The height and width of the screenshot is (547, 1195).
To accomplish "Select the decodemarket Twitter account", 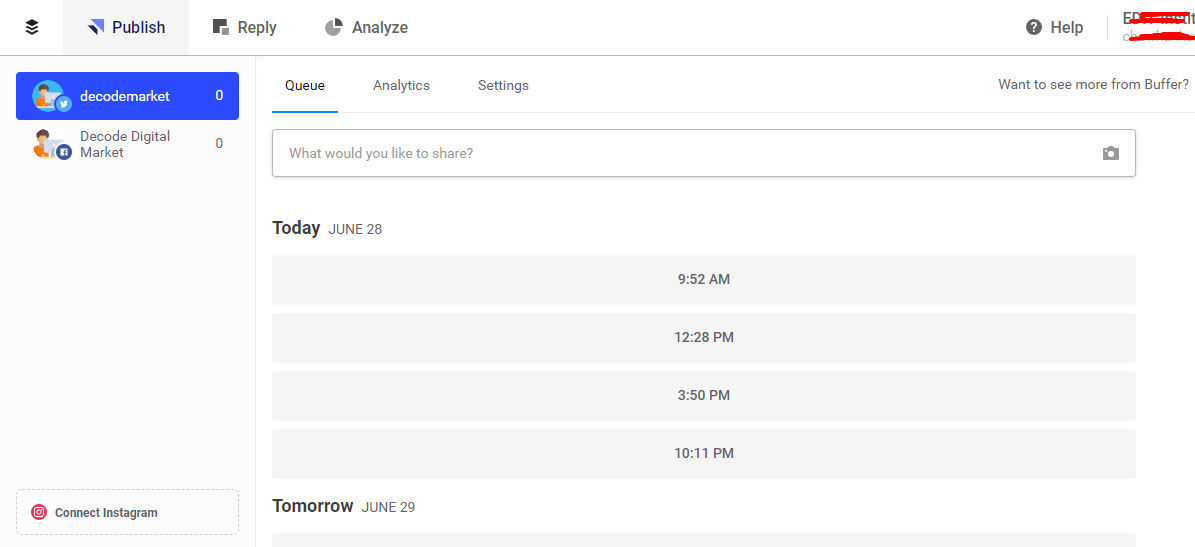I will 127,96.
